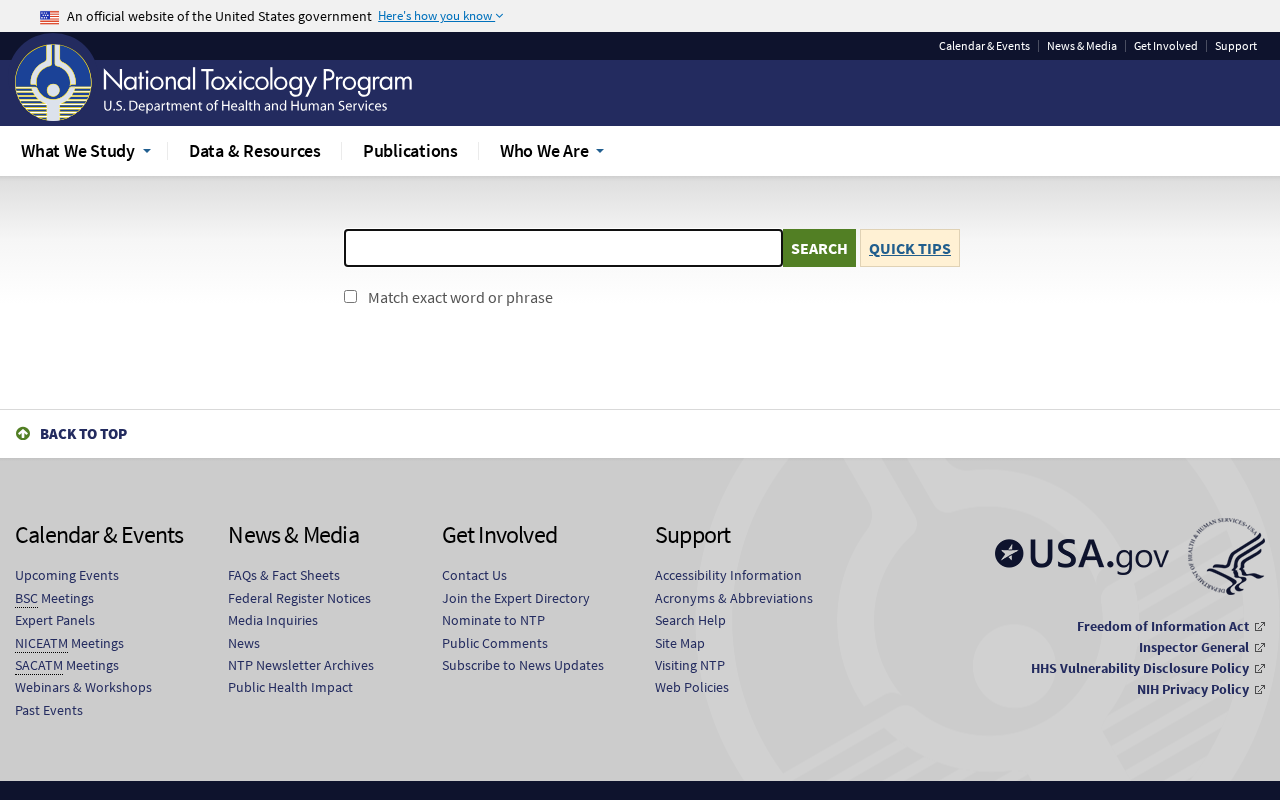Click the HHS eagle logo in footer
Screen dimensions: 1280x800
[1226, 556]
